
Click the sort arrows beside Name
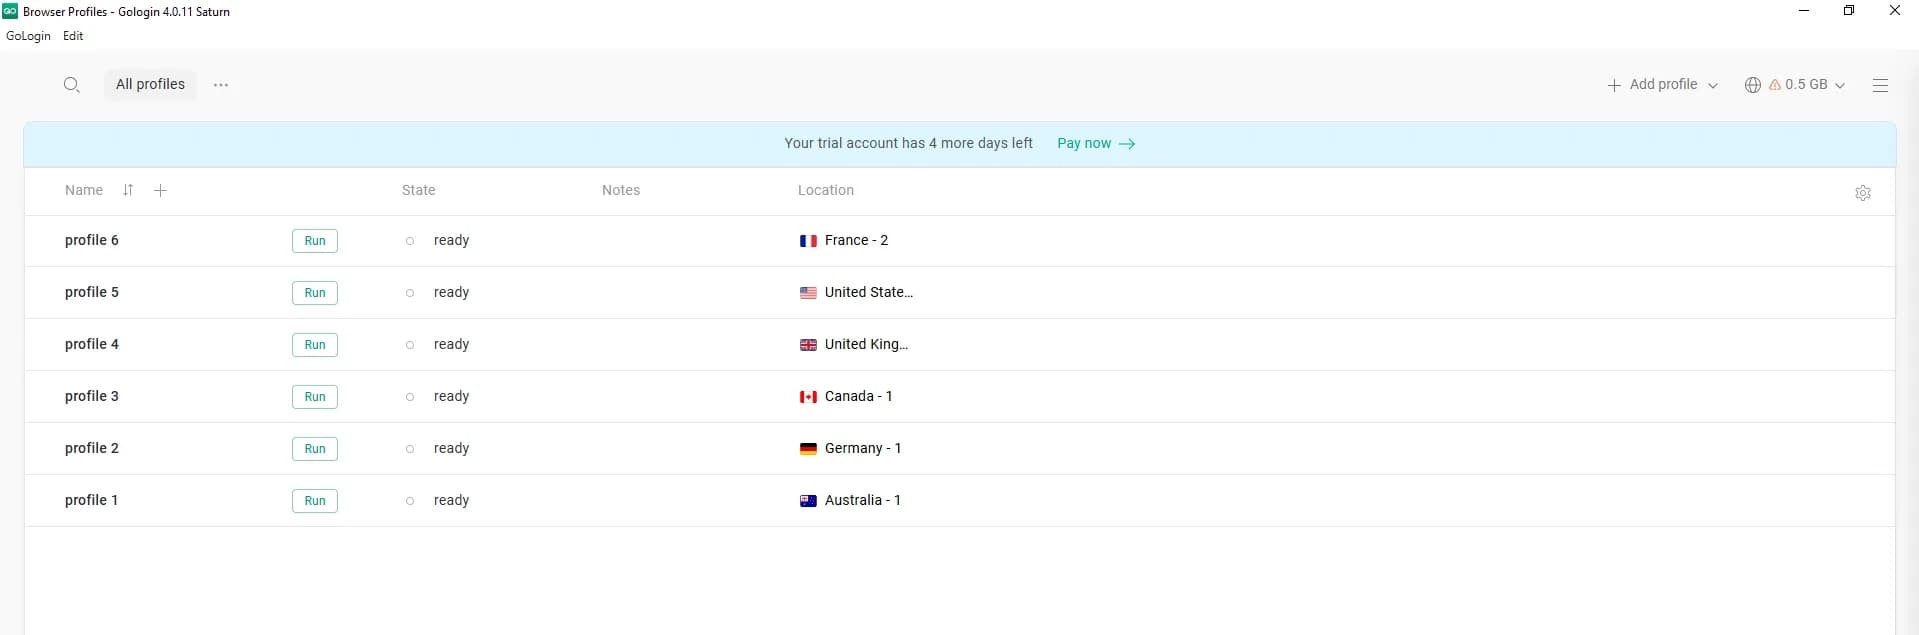[x=128, y=190]
